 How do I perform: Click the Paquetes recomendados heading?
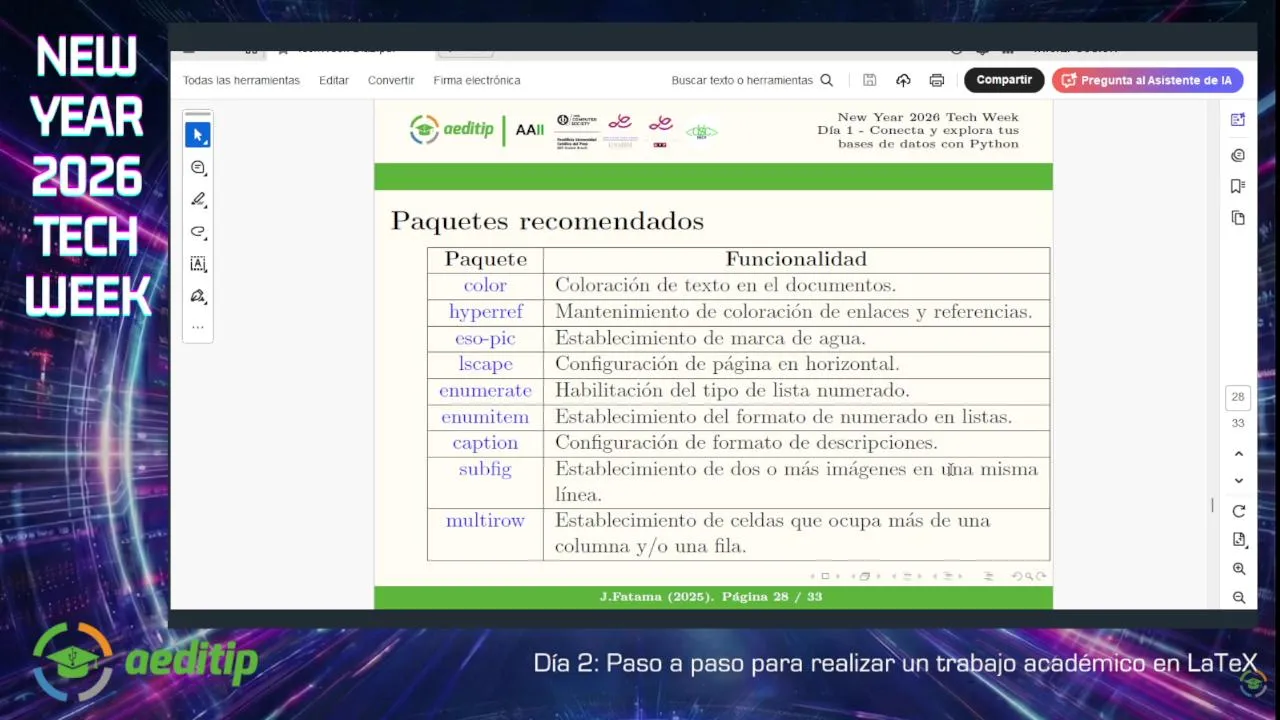point(547,221)
